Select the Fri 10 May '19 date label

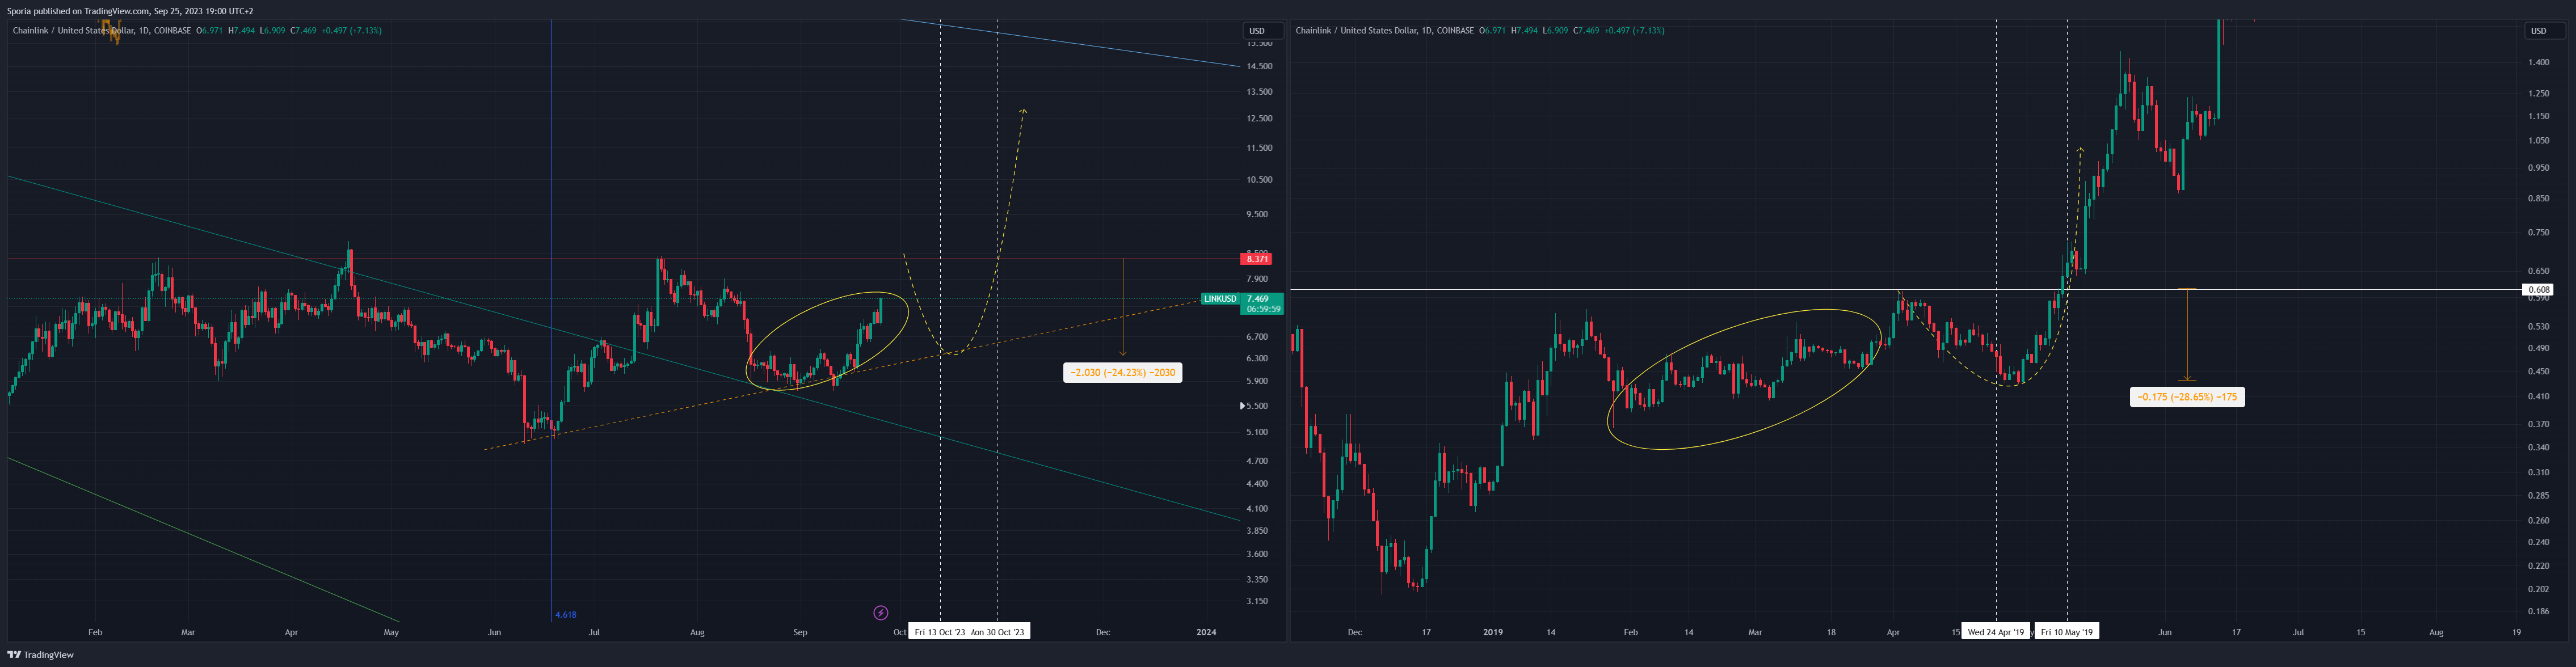click(2067, 632)
